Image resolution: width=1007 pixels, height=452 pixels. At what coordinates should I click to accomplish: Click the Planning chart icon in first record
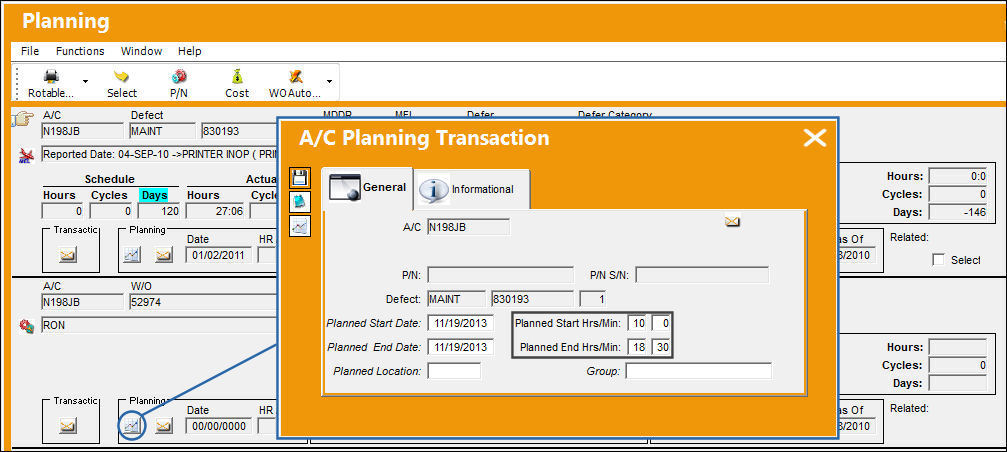132,256
